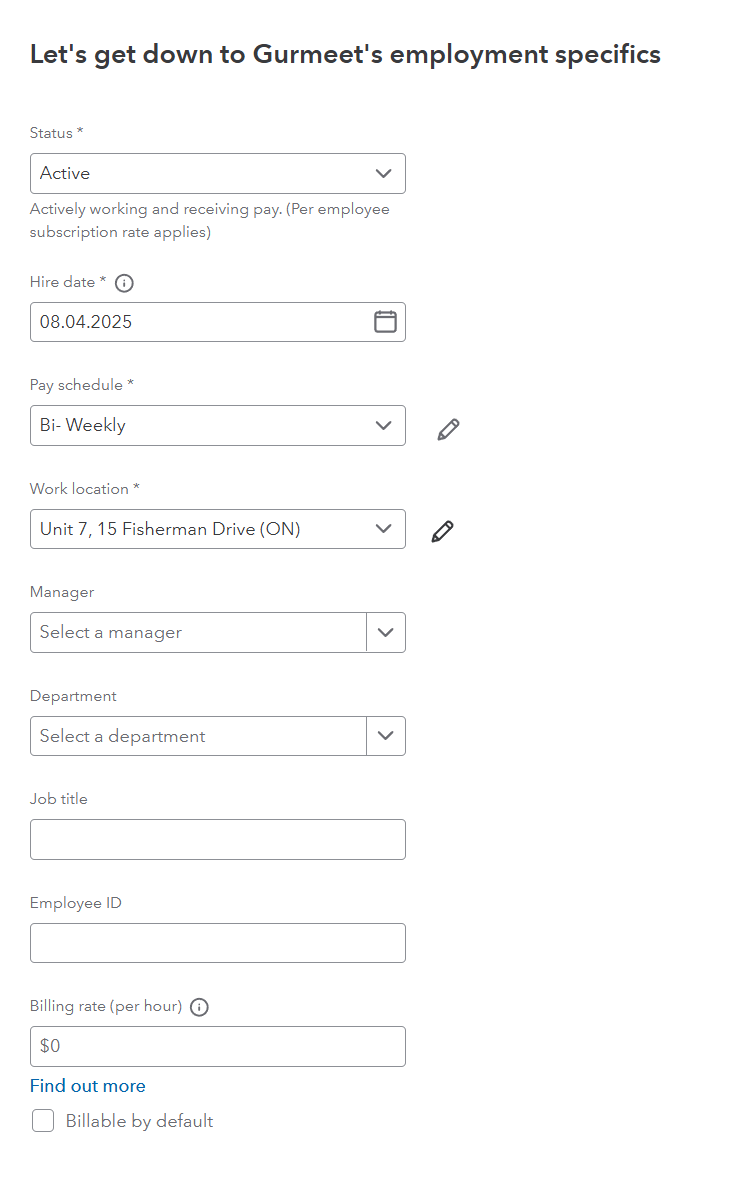Expand the department list chevron

pyautogui.click(x=386, y=737)
